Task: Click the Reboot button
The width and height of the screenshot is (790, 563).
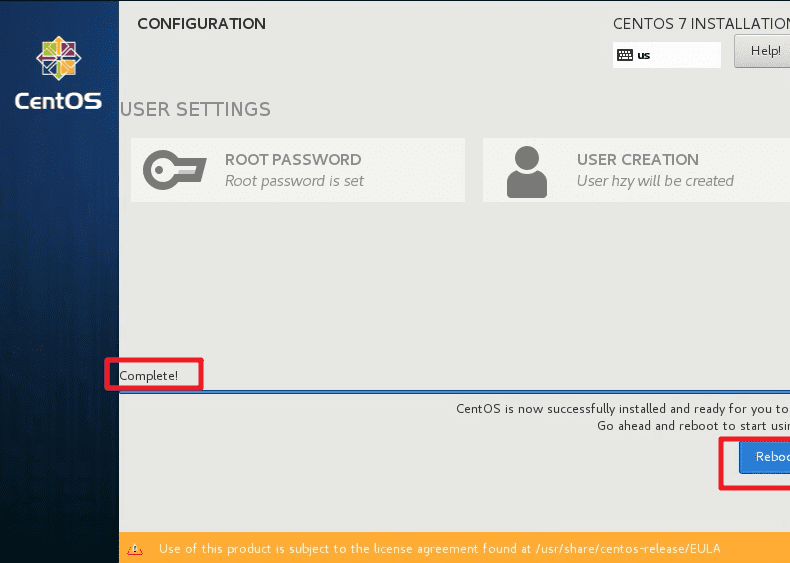Action: point(764,457)
